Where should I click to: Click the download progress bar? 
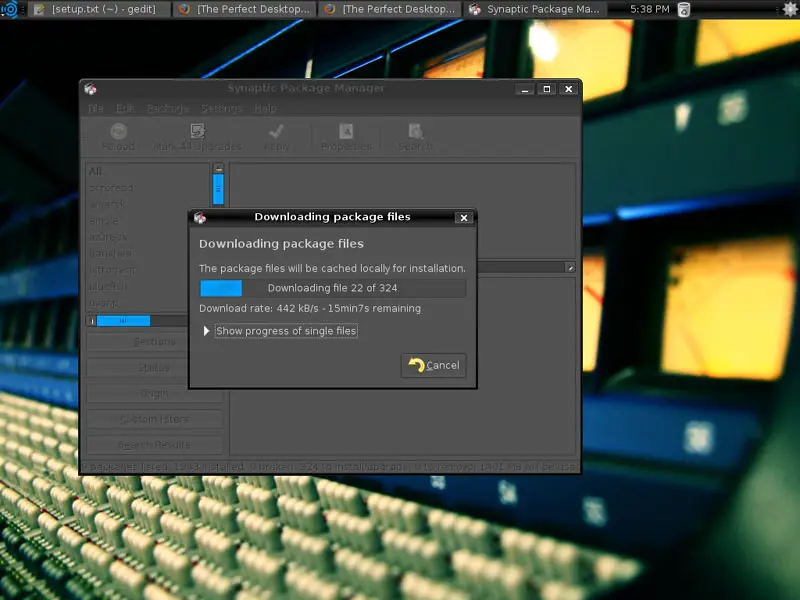coord(333,288)
